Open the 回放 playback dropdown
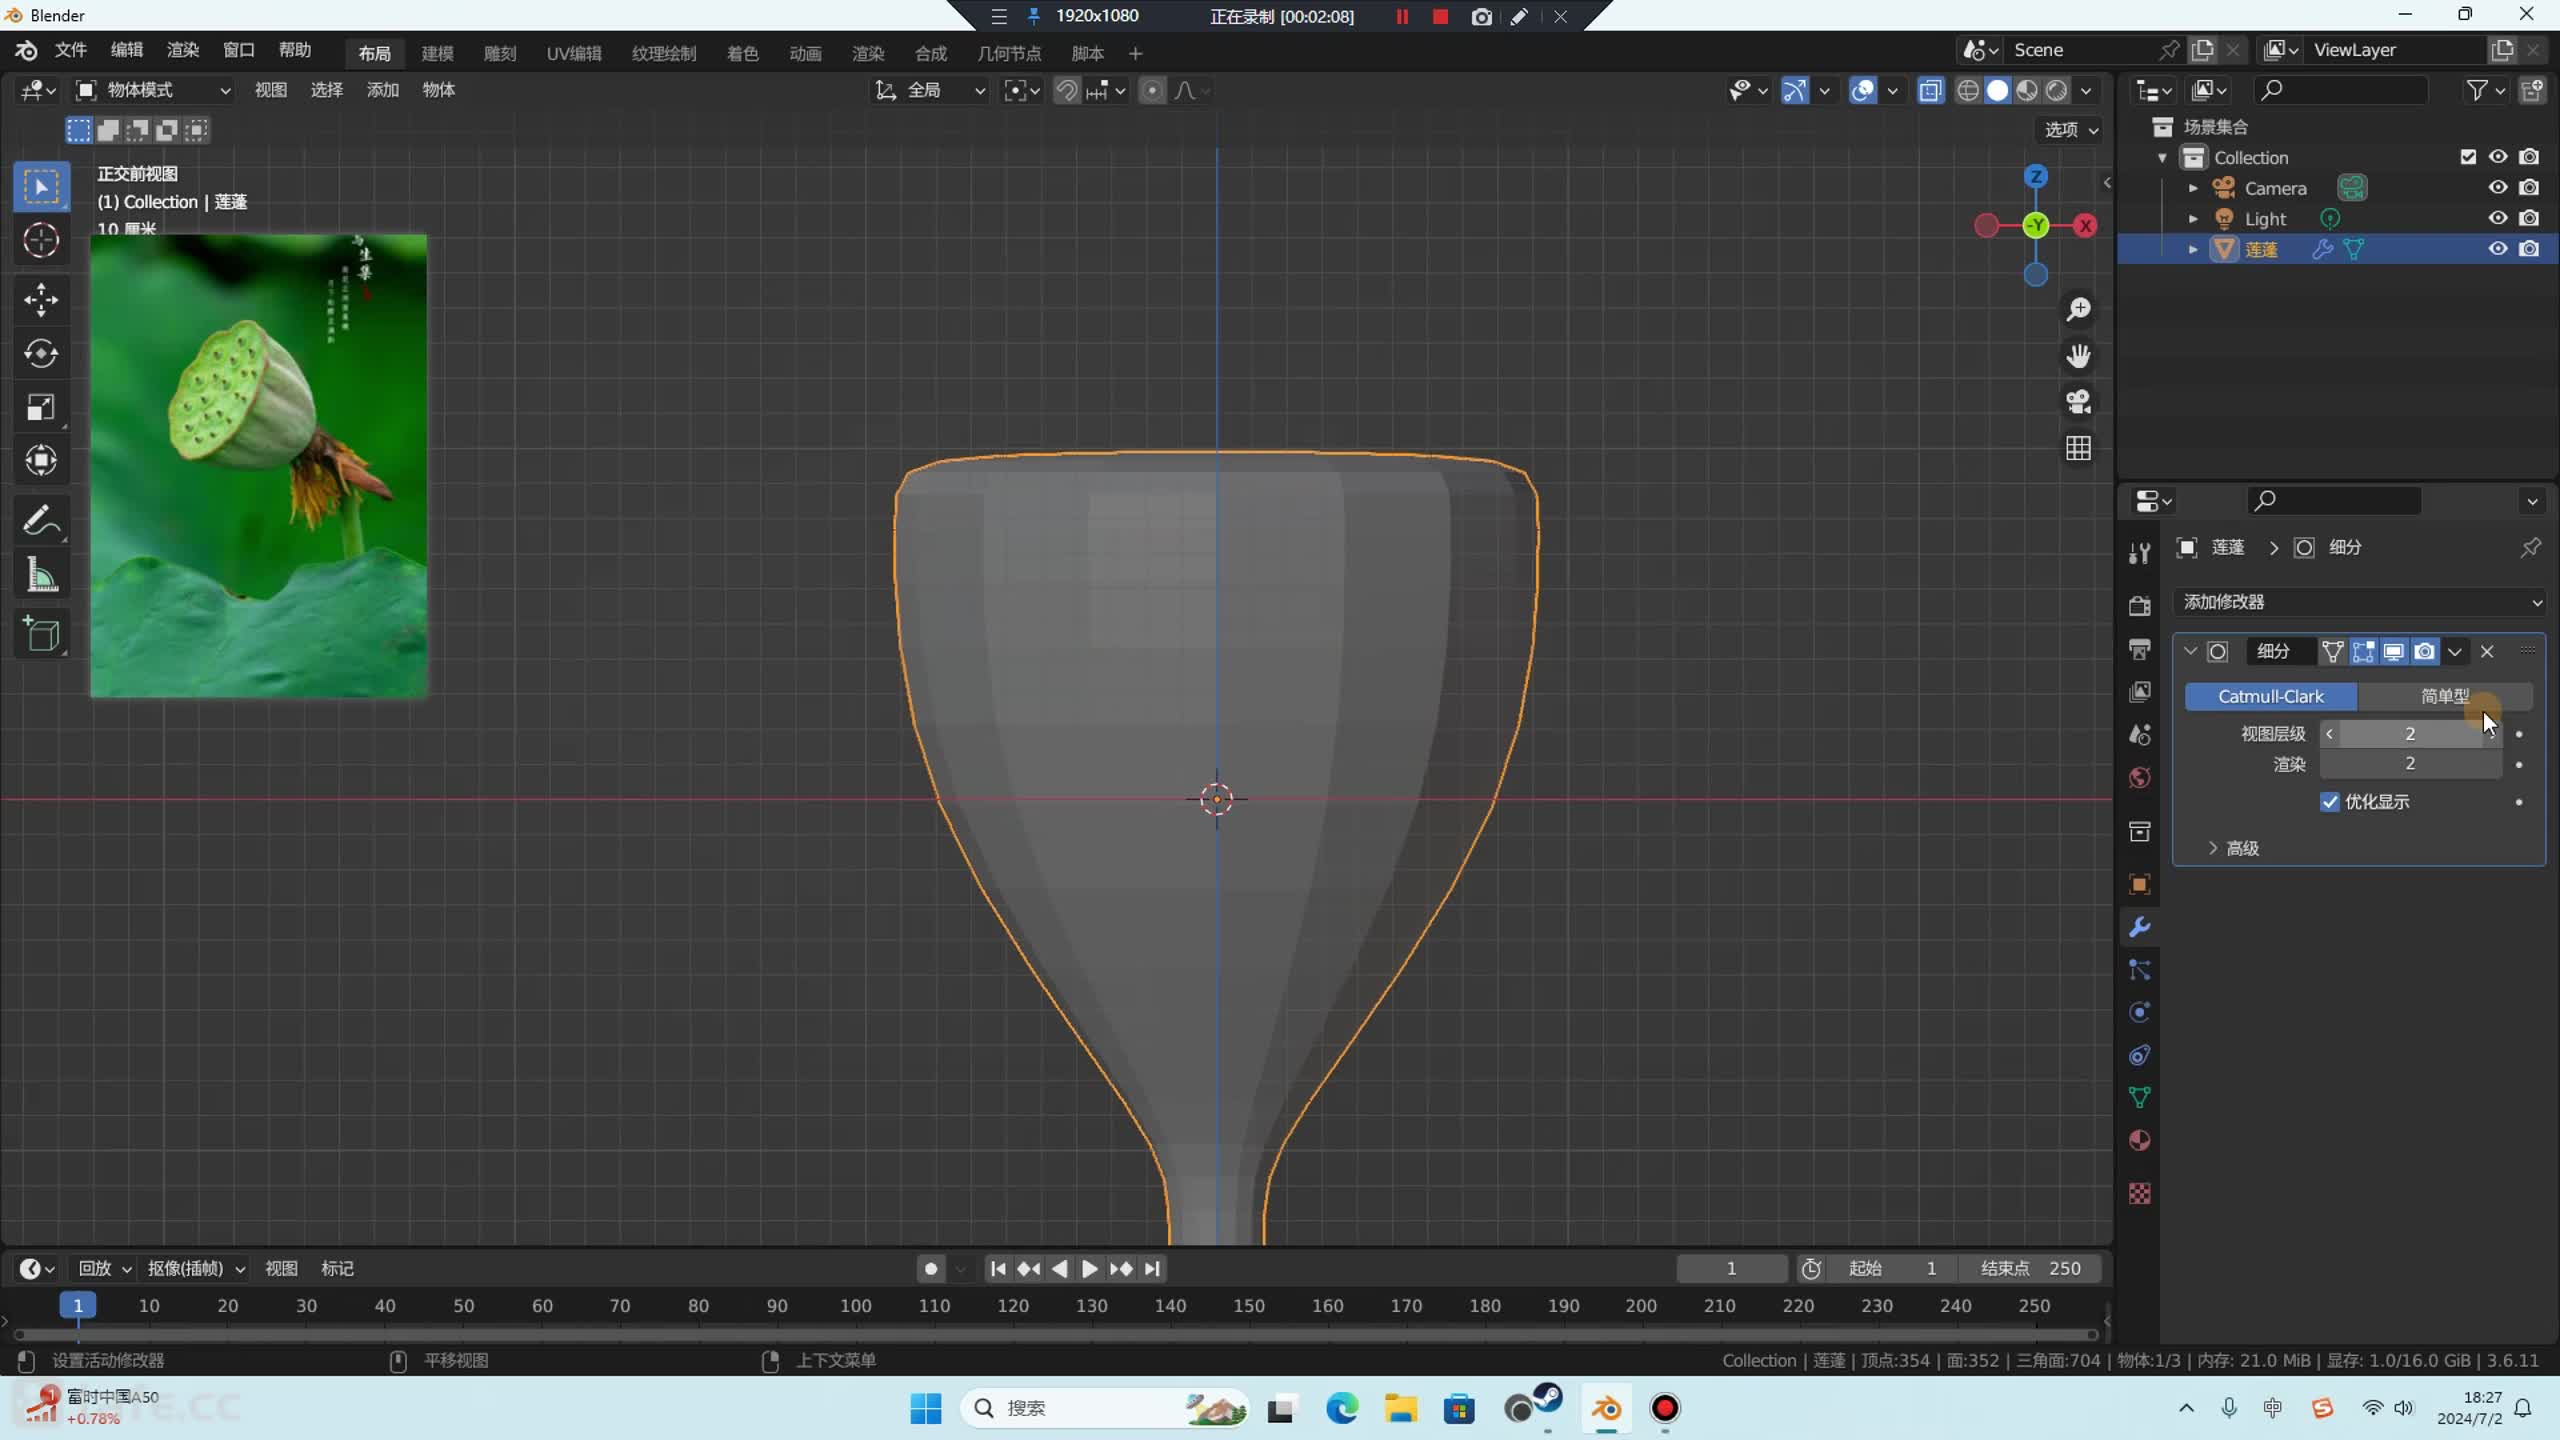2560x1440 pixels. [104, 1268]
